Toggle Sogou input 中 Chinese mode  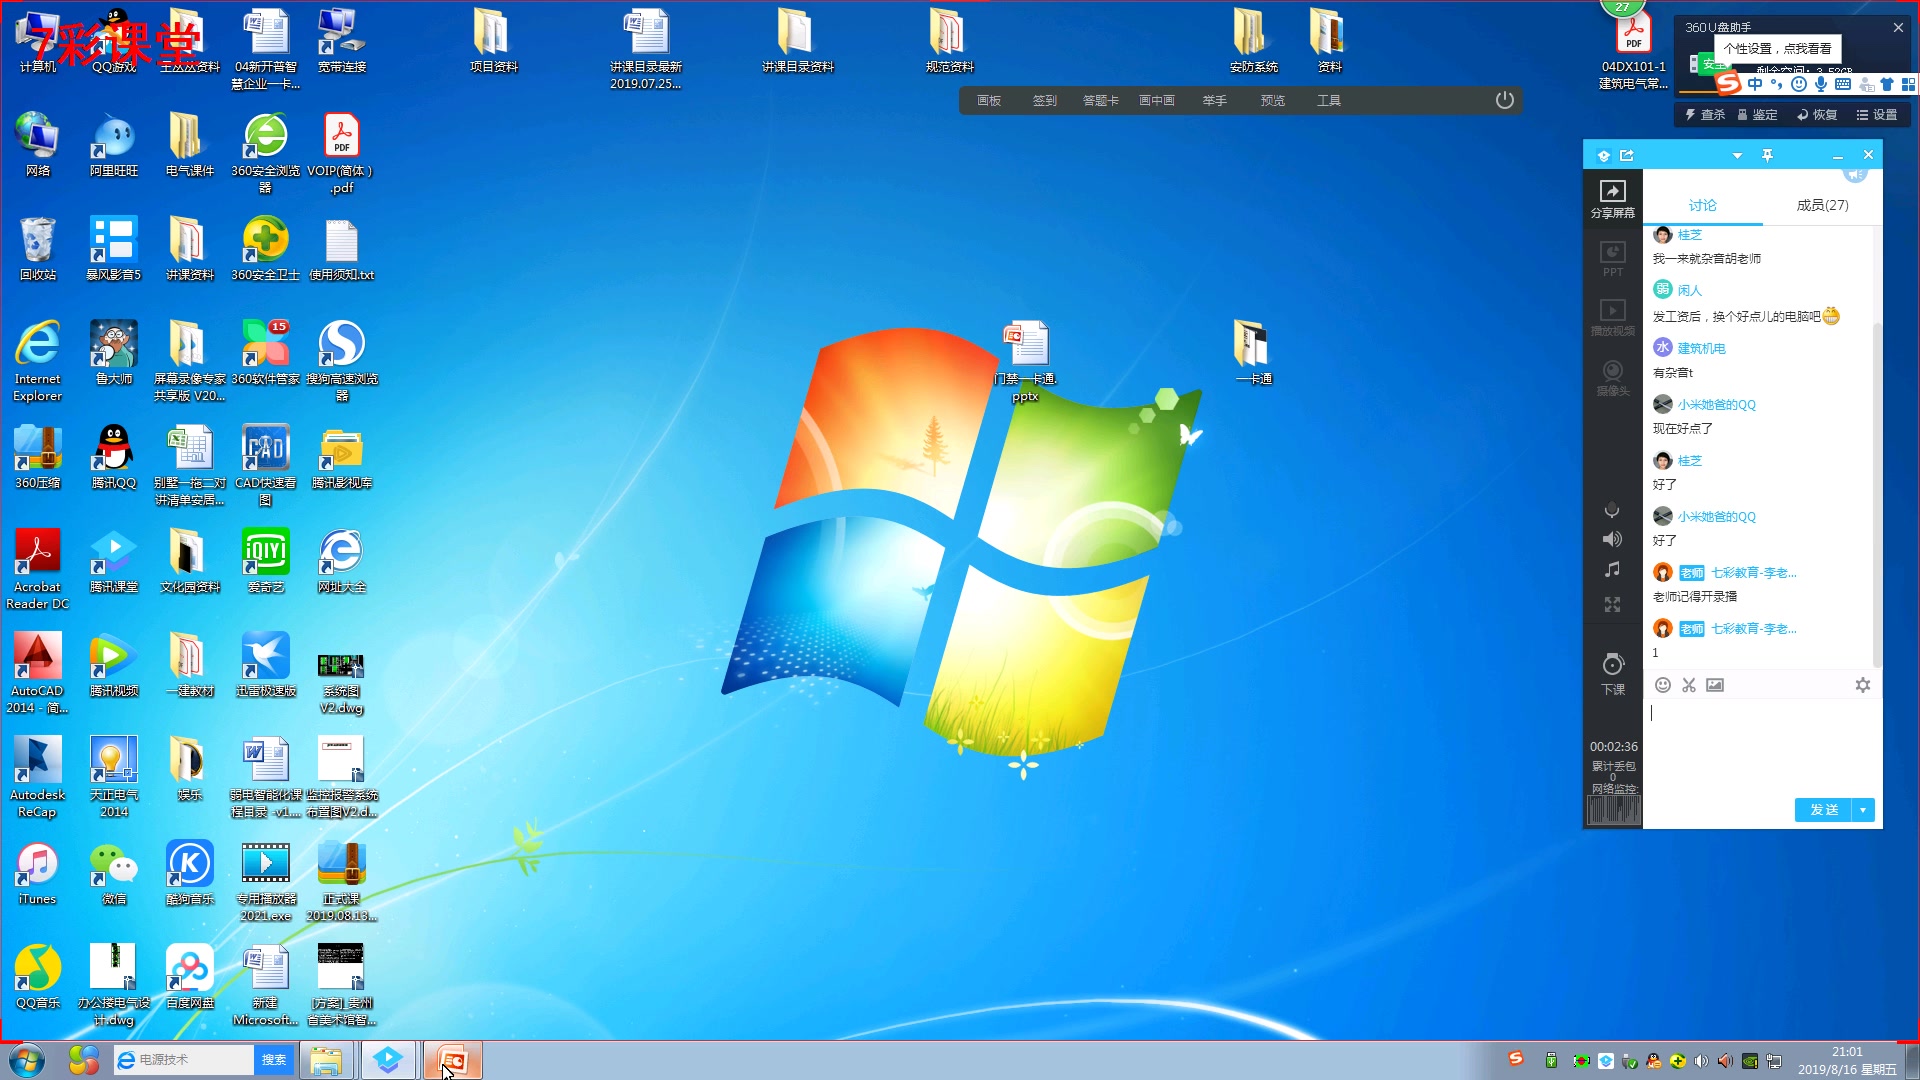click(1754, 85)
